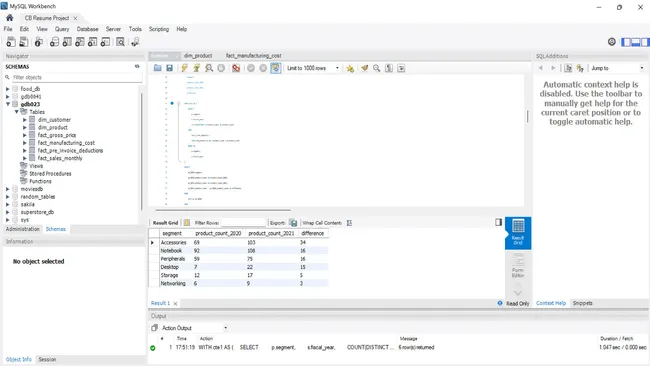The width and height of the screenshot is (650, 366).
Task: Toggle word wrap in editor icon
Action: 401,68
